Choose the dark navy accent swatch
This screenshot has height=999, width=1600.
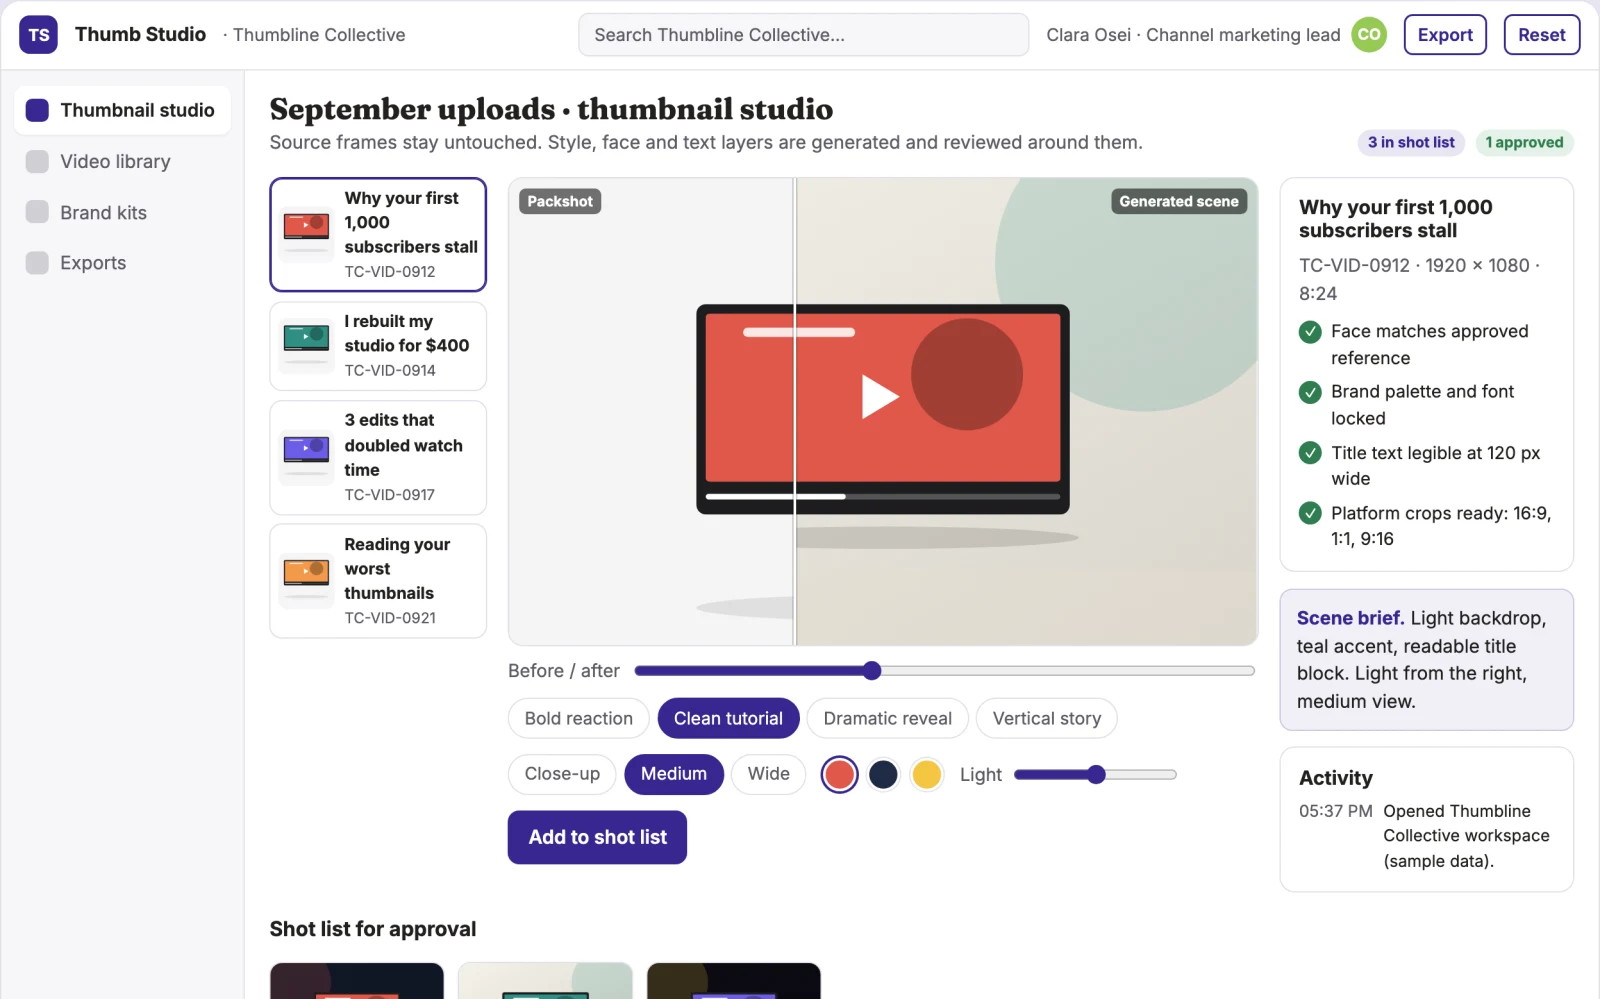click(883, 775)
